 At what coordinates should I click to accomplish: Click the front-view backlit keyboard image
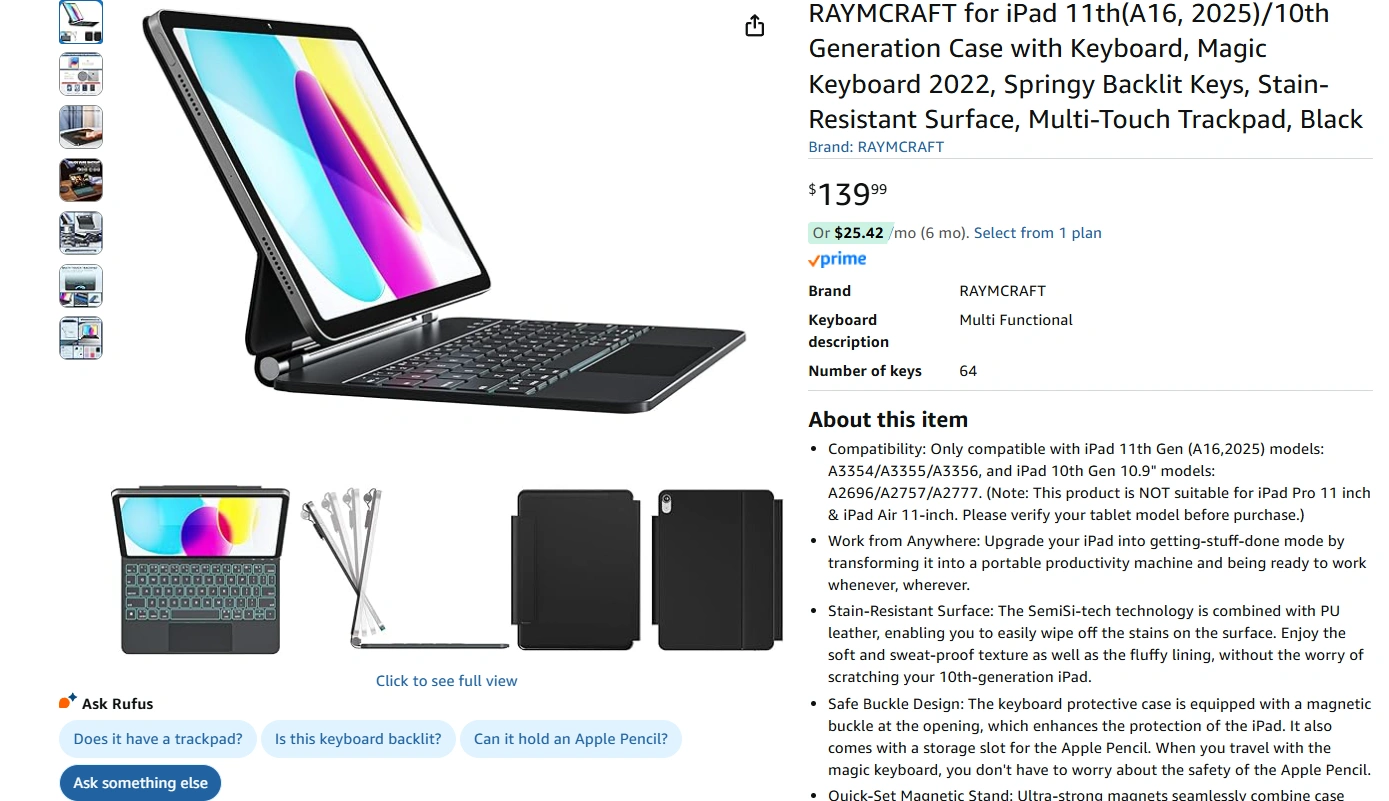[x=200, y=571]
